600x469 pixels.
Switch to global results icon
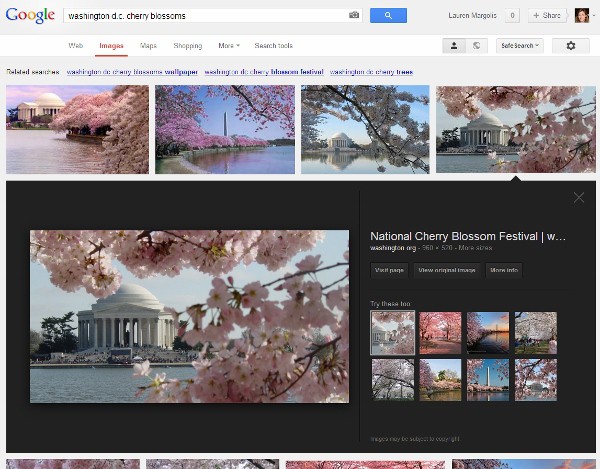476,46
